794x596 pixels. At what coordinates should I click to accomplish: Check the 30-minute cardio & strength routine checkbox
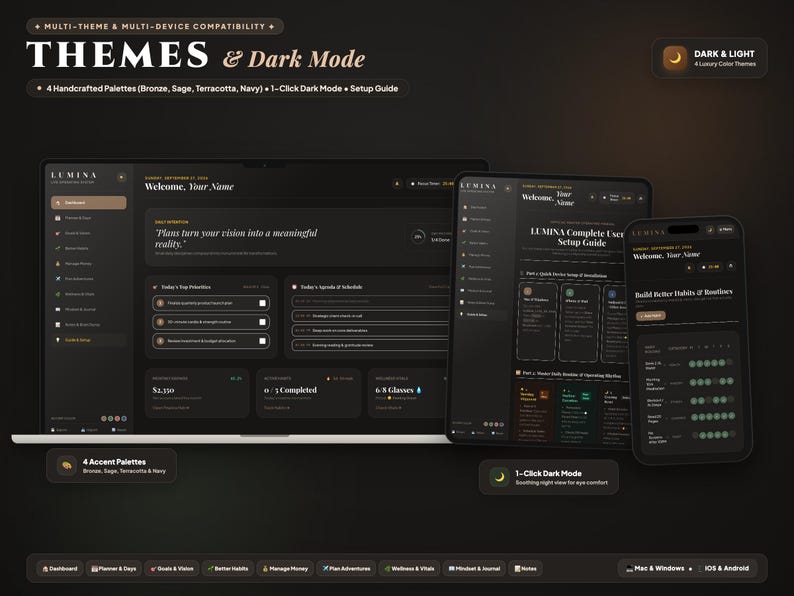coord(262,322)
